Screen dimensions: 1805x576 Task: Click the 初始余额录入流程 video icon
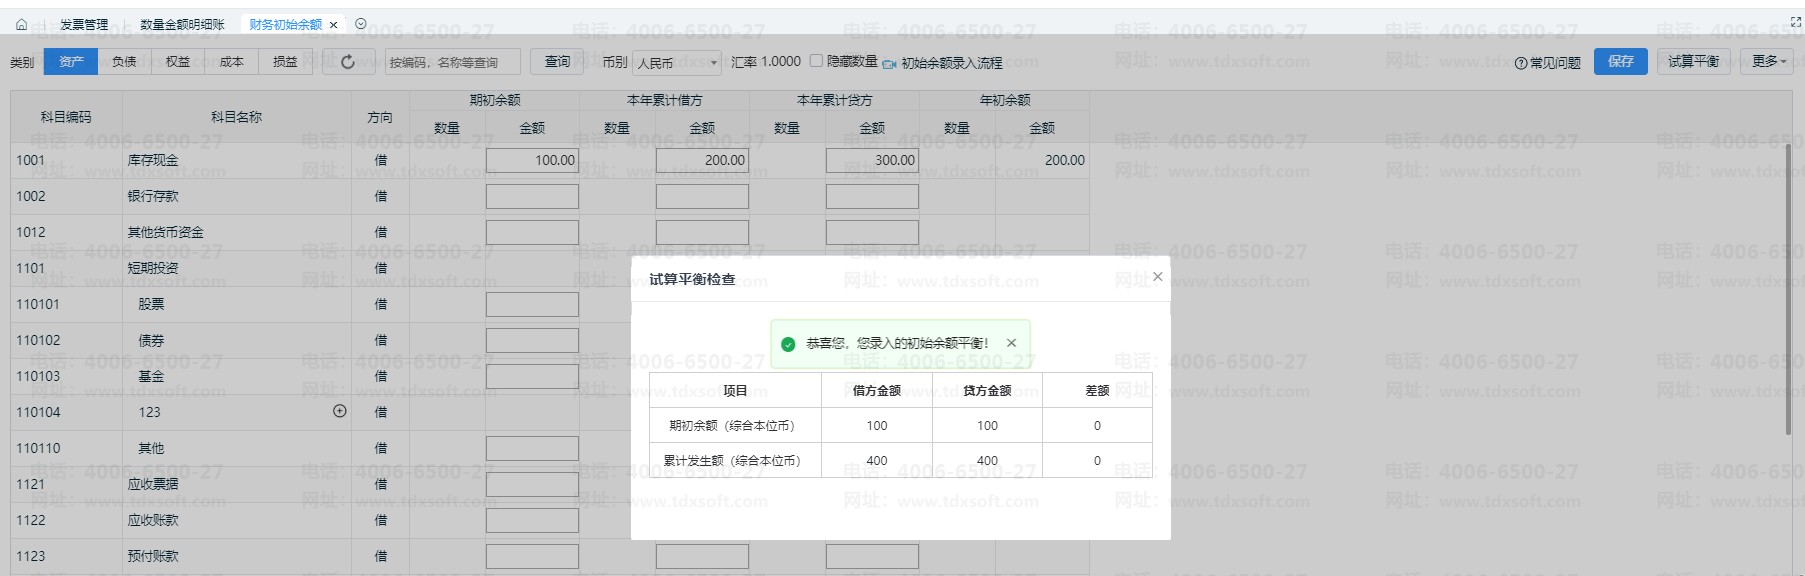click(x=889, y=63)
